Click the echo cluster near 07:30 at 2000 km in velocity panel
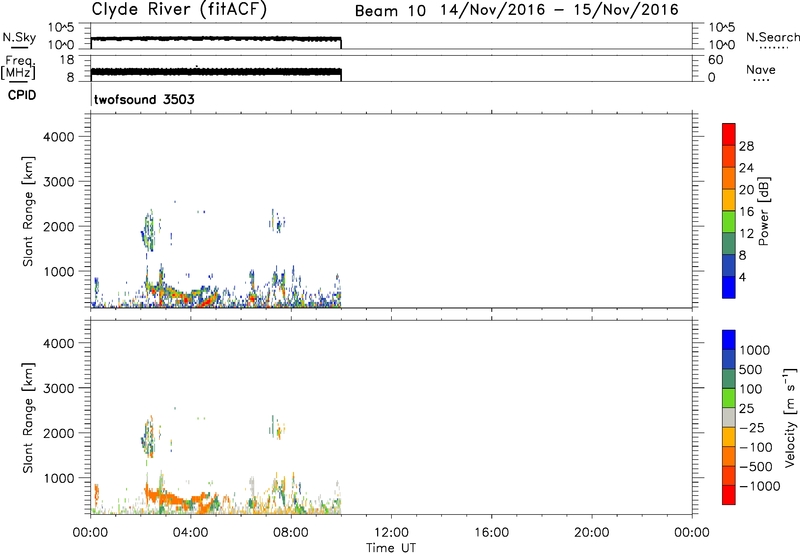Viewport: 800px width, 554px height. pos(278,427)
